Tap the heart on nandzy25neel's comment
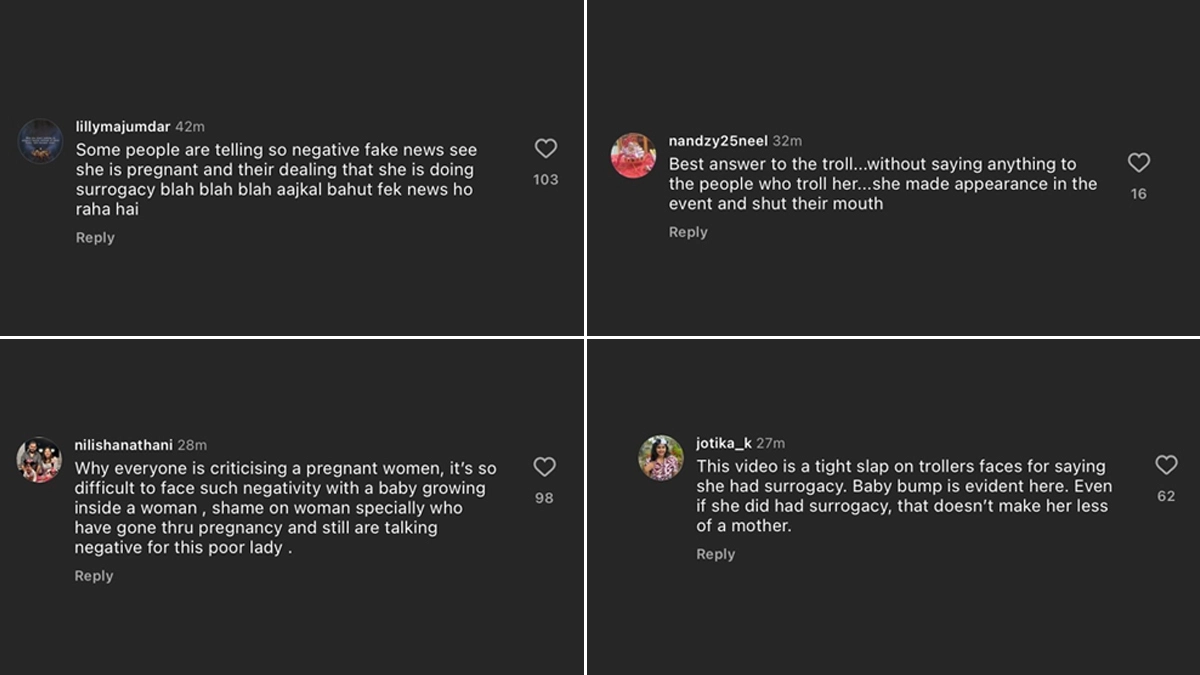Image resolution: width=1200 pixels, height=675 pixels. 1139,163
